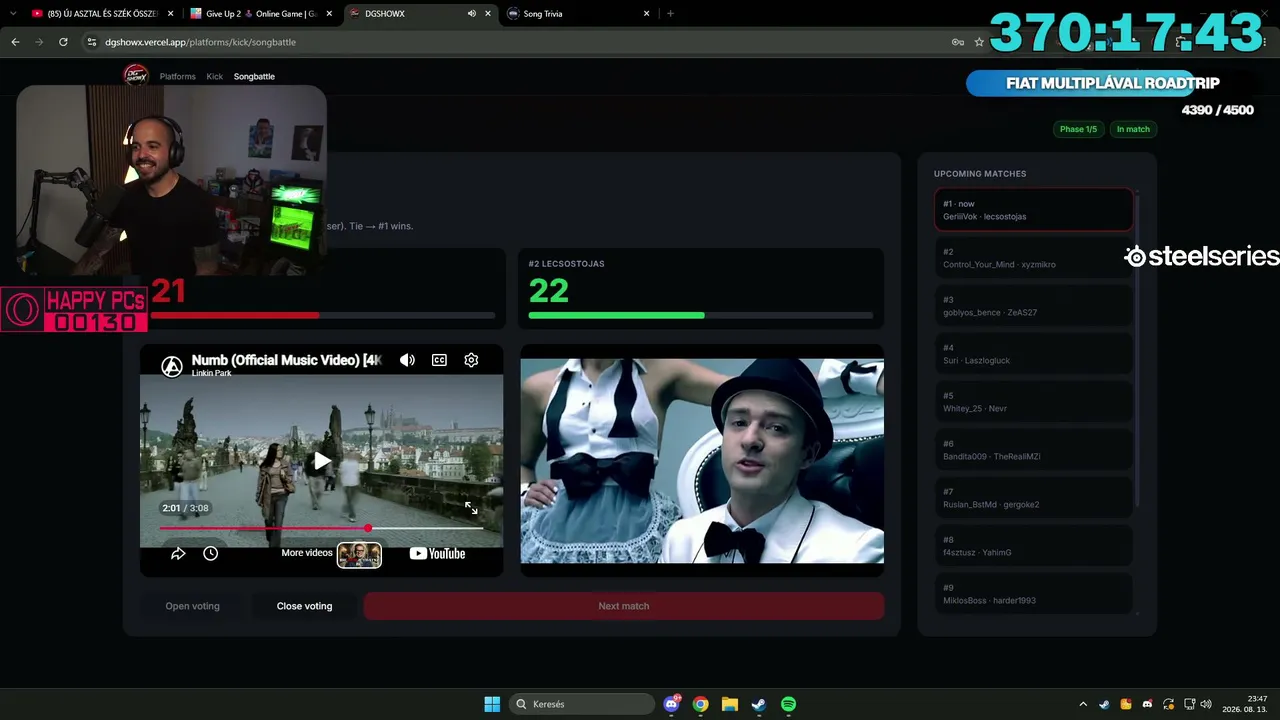
Task: Select match #1 GerliiVok · lecsostojas
Action: (x=1034, y=210)
